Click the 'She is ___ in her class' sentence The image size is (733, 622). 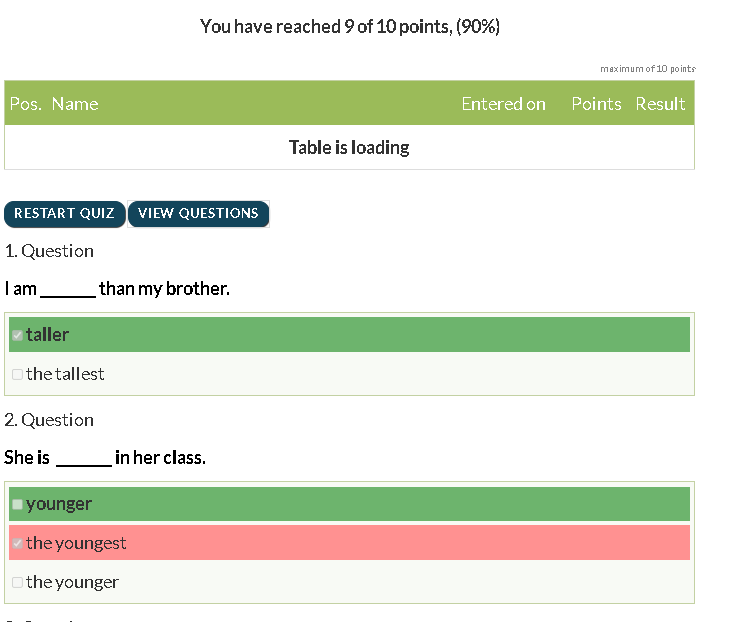(x=105, y=458)
